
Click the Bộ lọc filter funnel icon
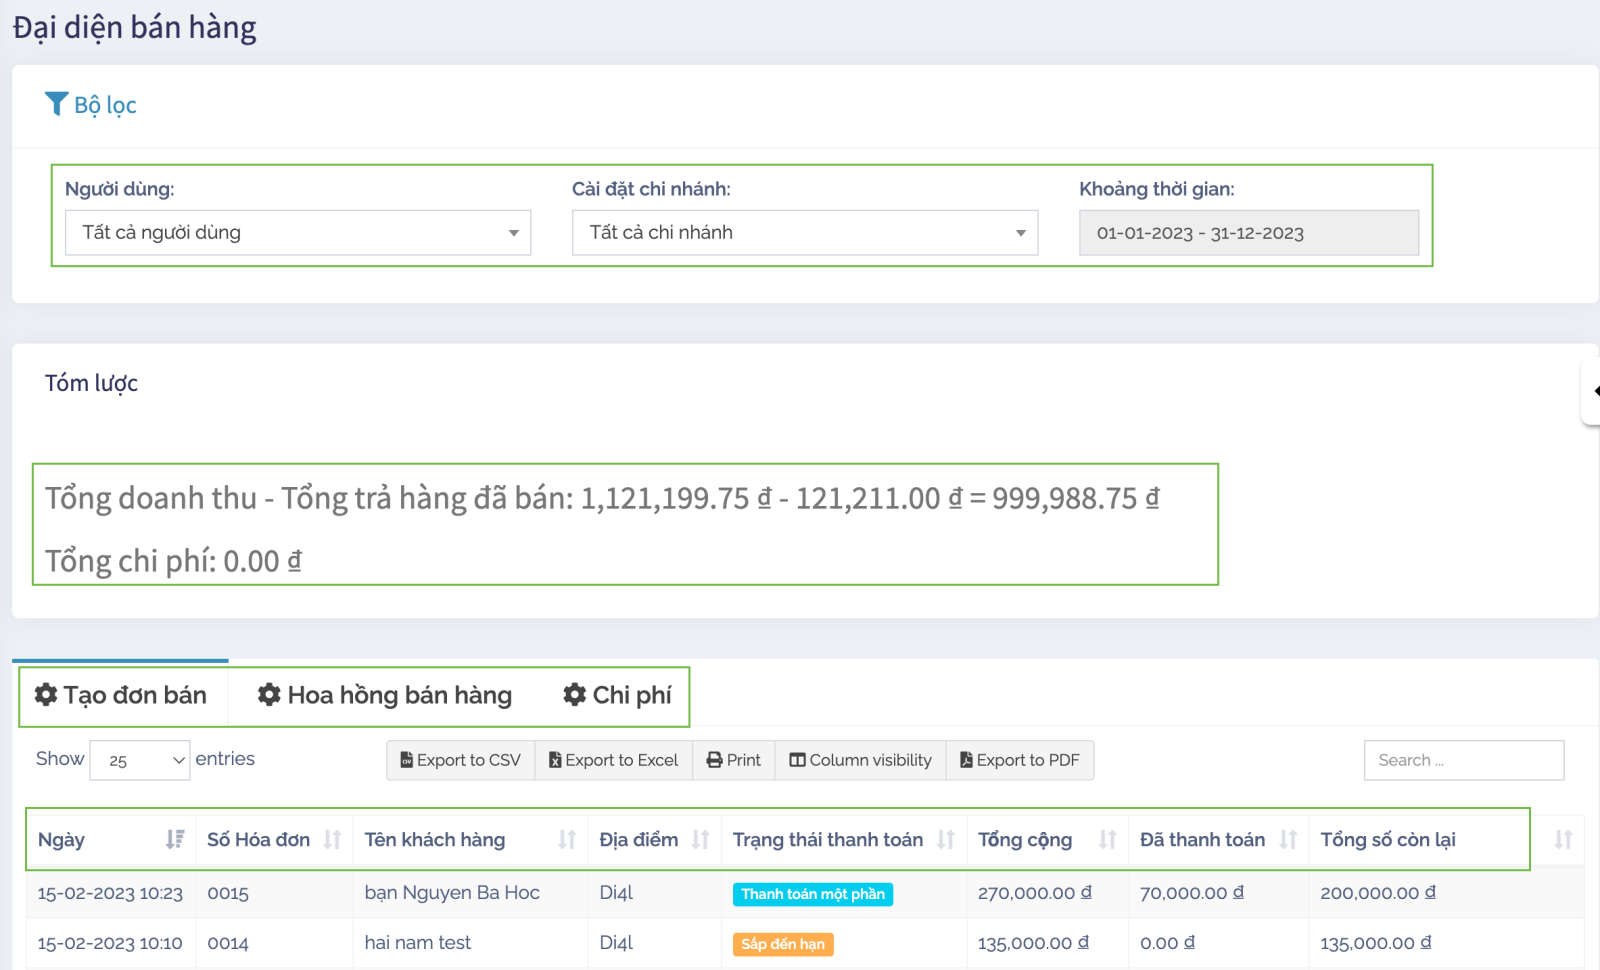tap(56, 104)
